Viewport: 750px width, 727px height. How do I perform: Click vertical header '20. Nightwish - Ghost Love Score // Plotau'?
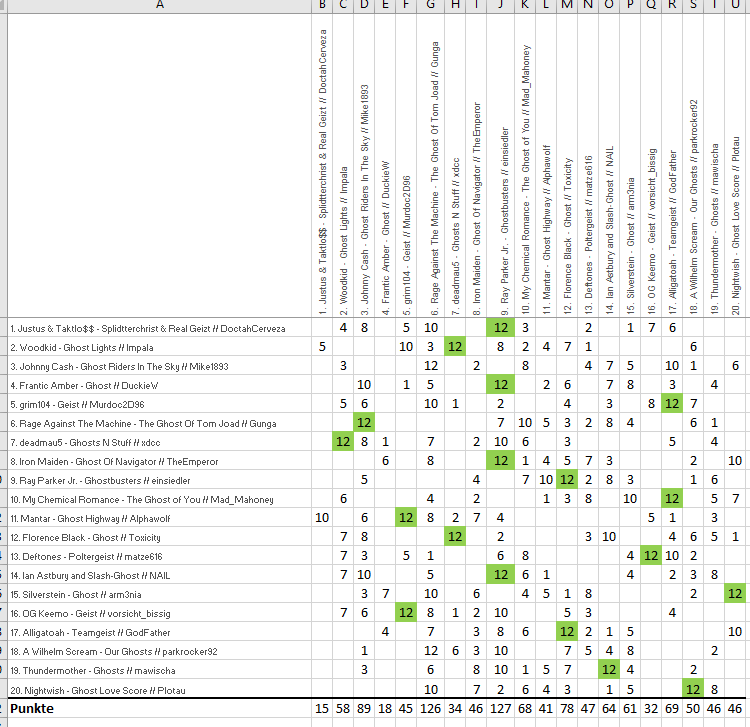tap(736, 226)
